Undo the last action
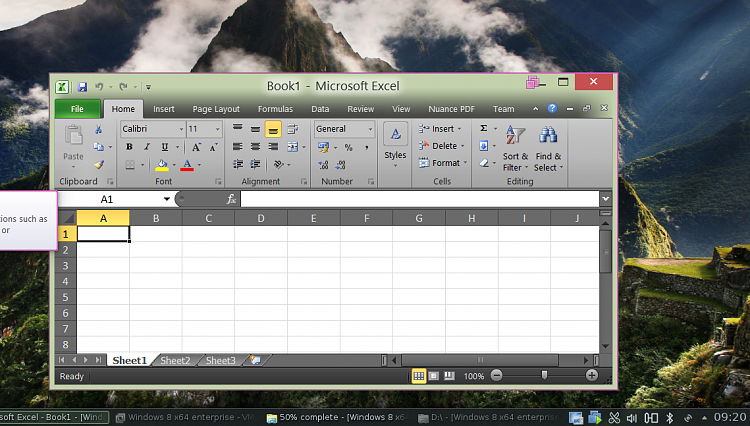750x426 pixels. [x=99, y=87]
